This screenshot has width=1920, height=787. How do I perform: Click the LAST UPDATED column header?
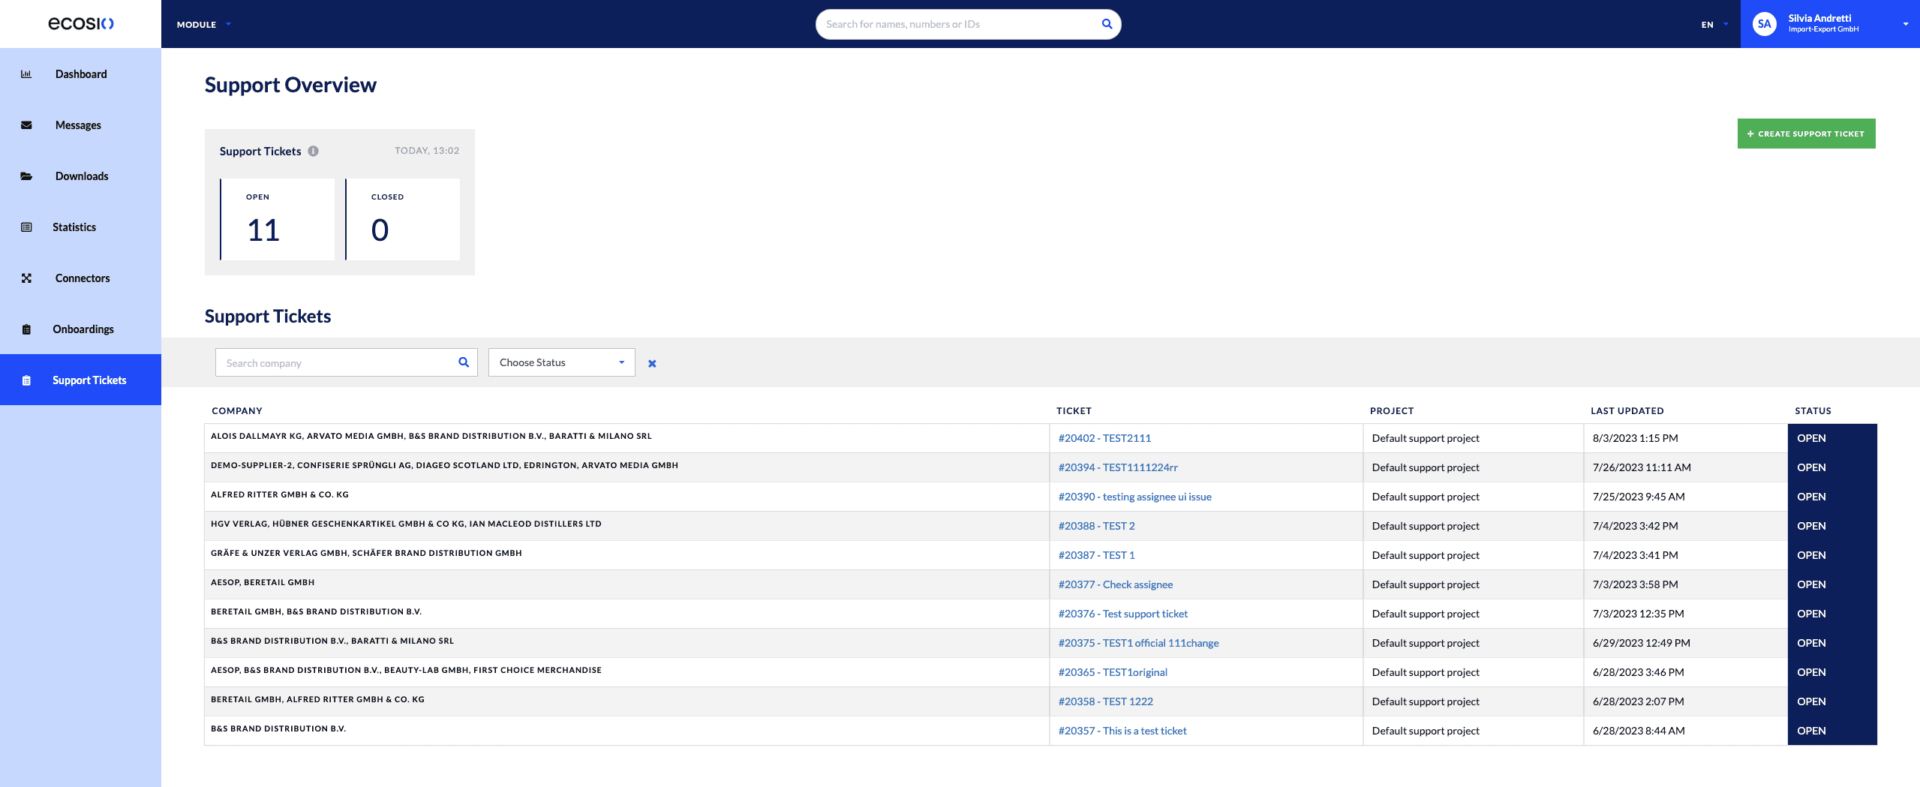1627,411
